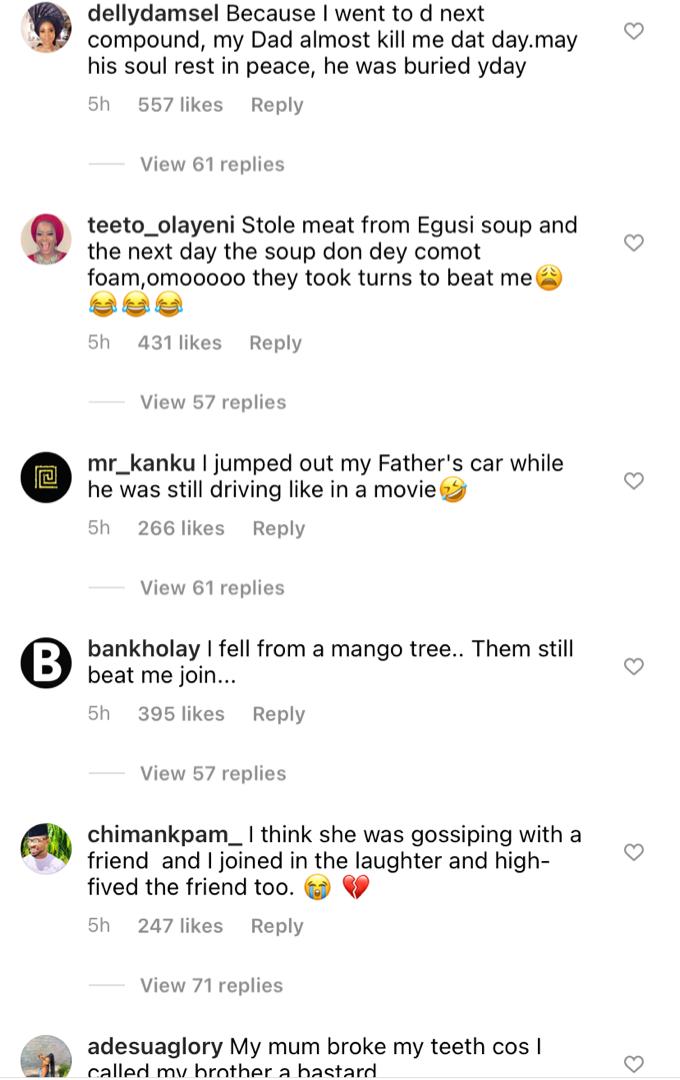Image resolution: width=680 pixels, height=1080 pixels.
Task: Heart bankholay's mango tree comment
Action: (x=633, y=667)
